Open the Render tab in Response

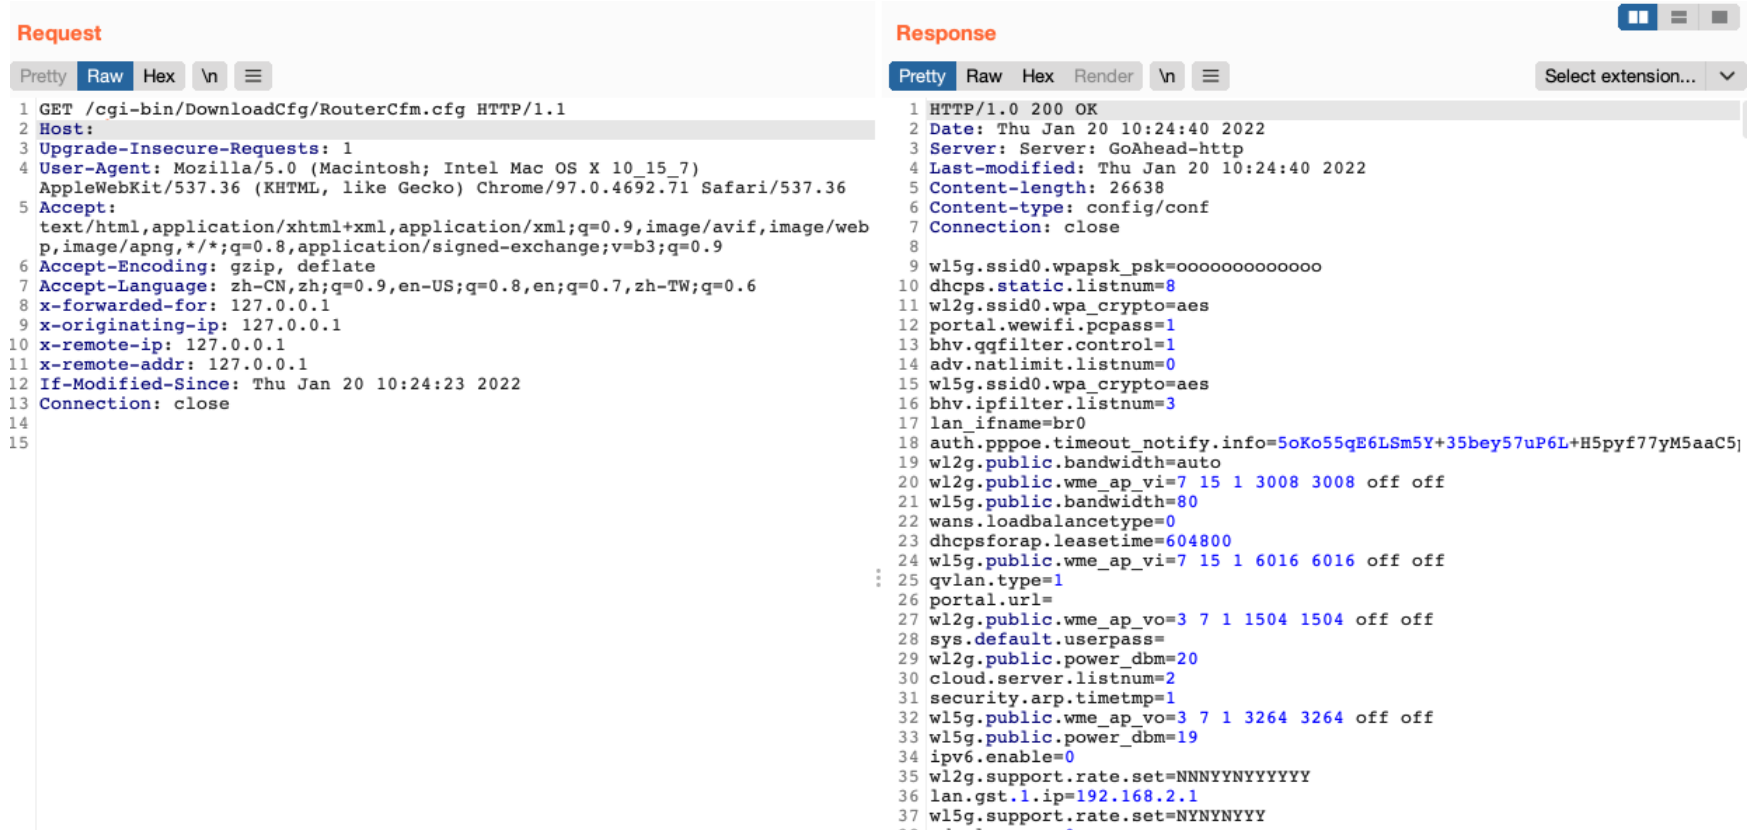pos(1103,76)
